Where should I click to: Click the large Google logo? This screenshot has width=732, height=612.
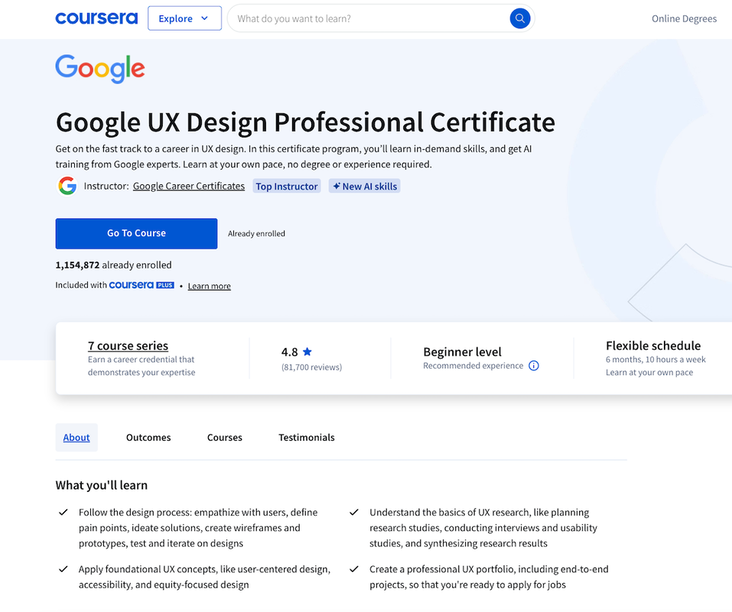point(100,69)
